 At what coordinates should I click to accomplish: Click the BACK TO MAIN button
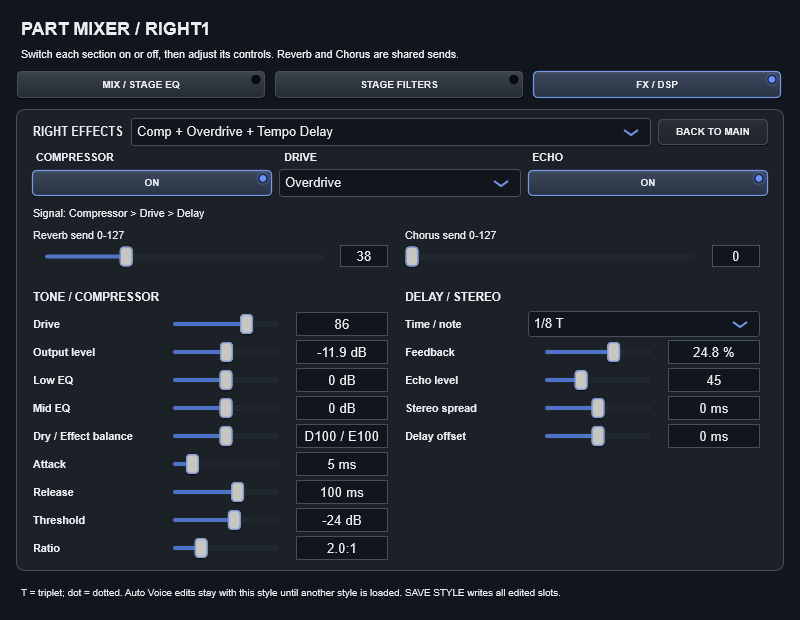click(x=713, y=132)
